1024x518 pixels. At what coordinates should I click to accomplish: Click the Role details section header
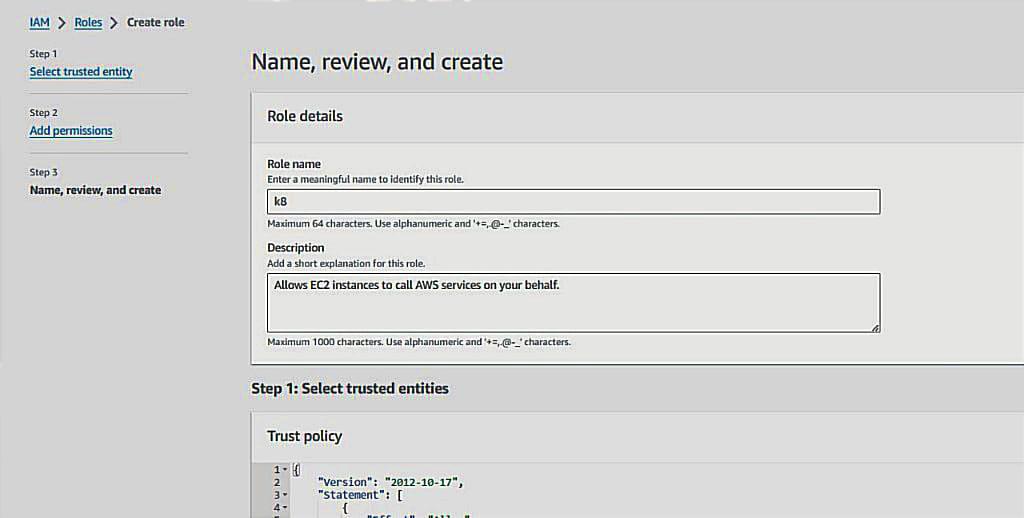(305, 116)
